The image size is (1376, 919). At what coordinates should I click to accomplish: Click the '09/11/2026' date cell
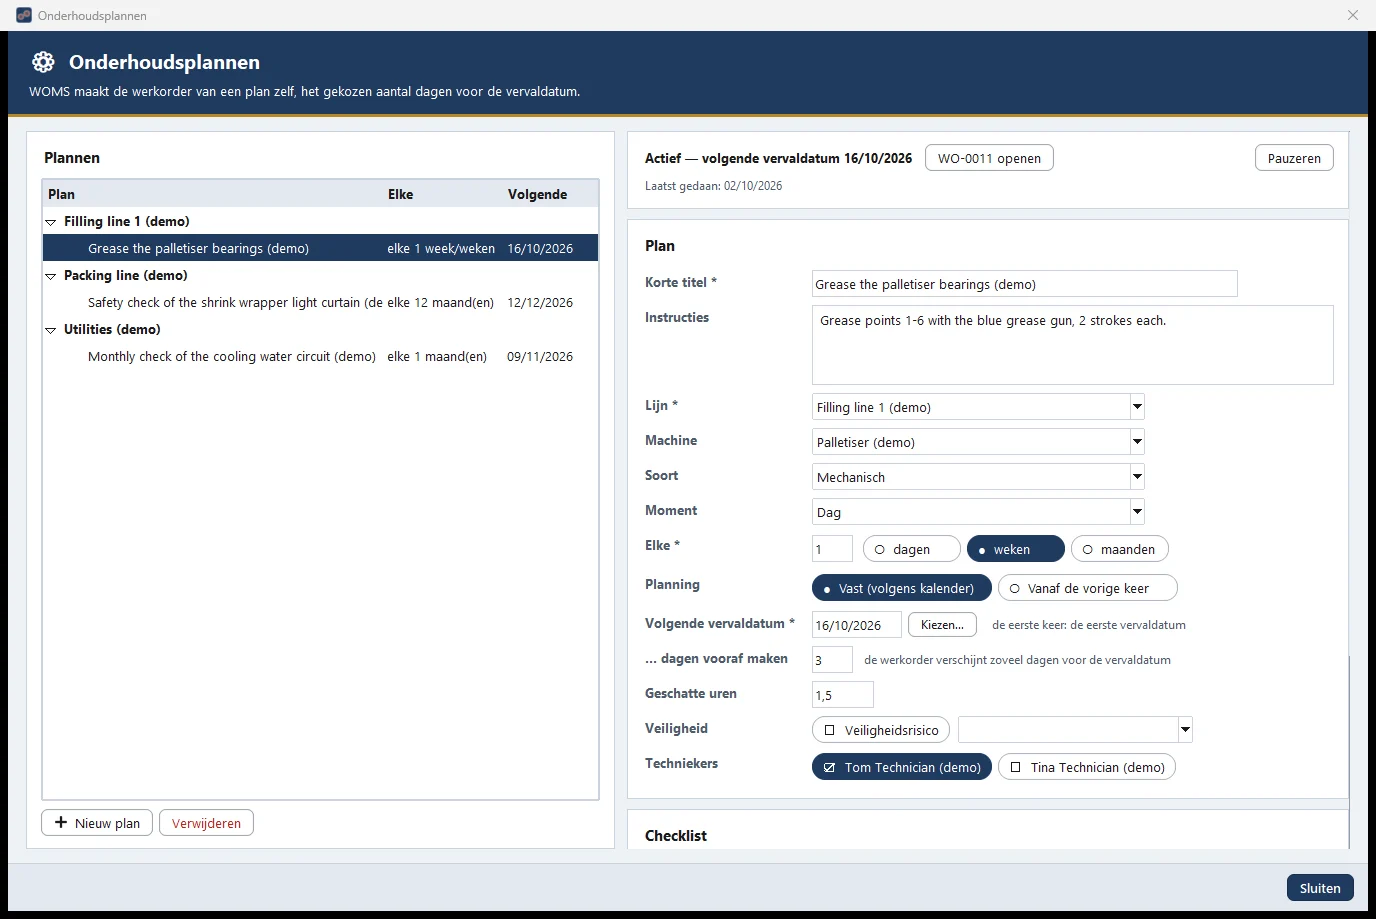540,356
